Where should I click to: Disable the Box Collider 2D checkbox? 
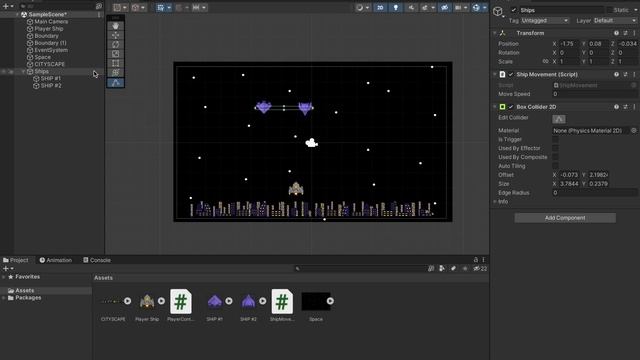point(511,107)
